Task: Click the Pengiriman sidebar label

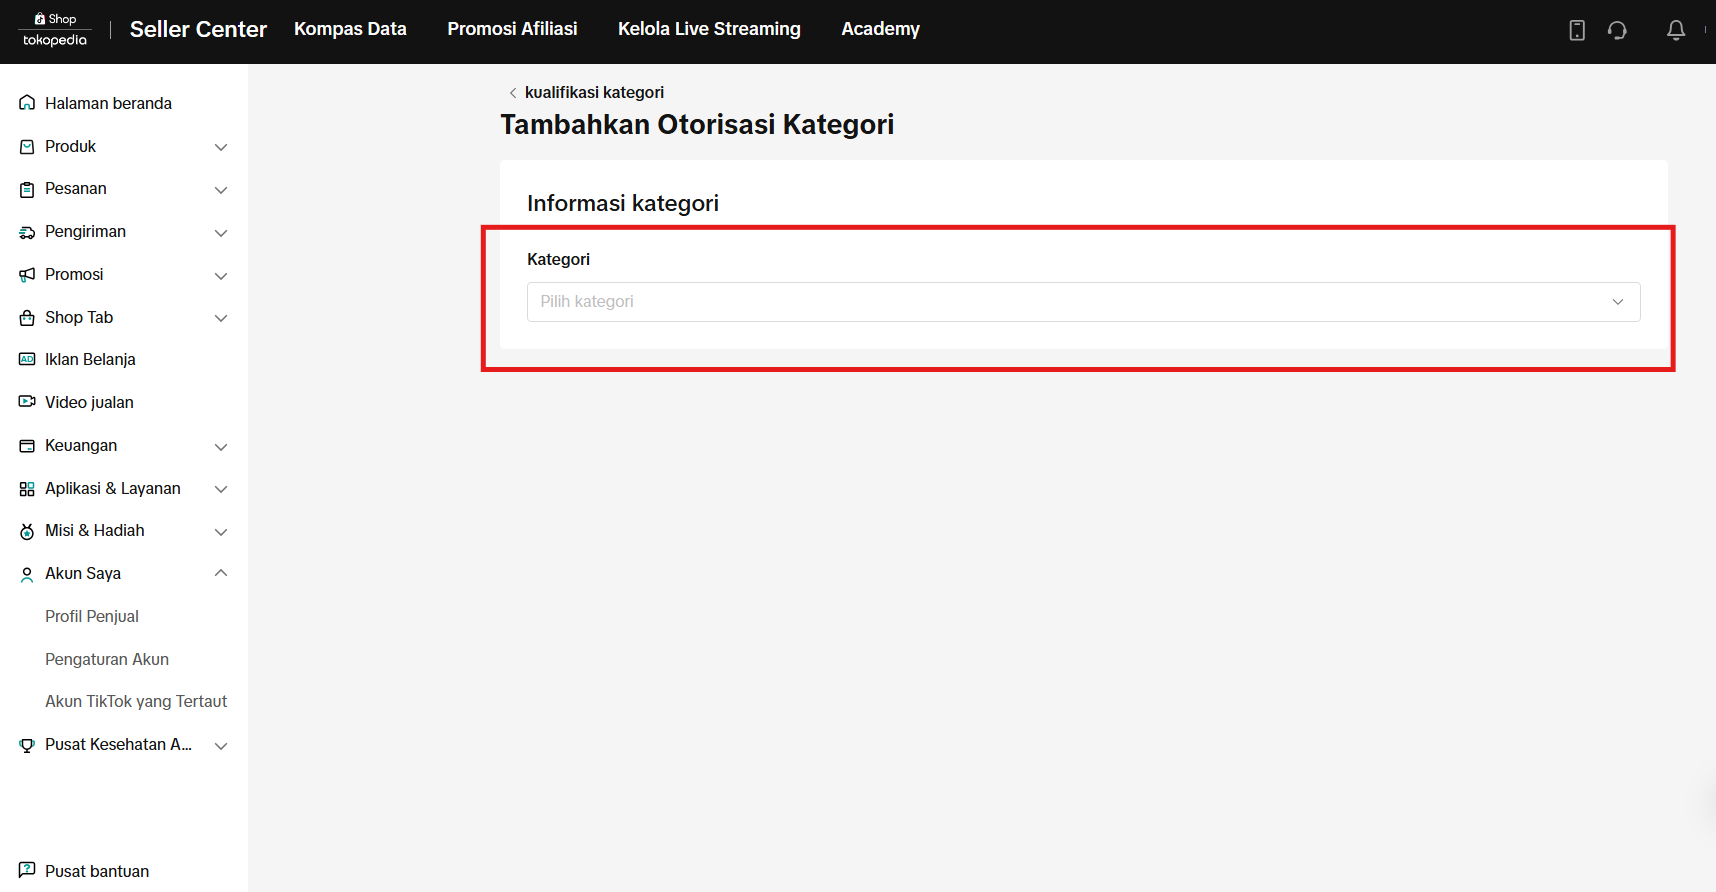Action: pyautogui.click(x=85, y=232)
